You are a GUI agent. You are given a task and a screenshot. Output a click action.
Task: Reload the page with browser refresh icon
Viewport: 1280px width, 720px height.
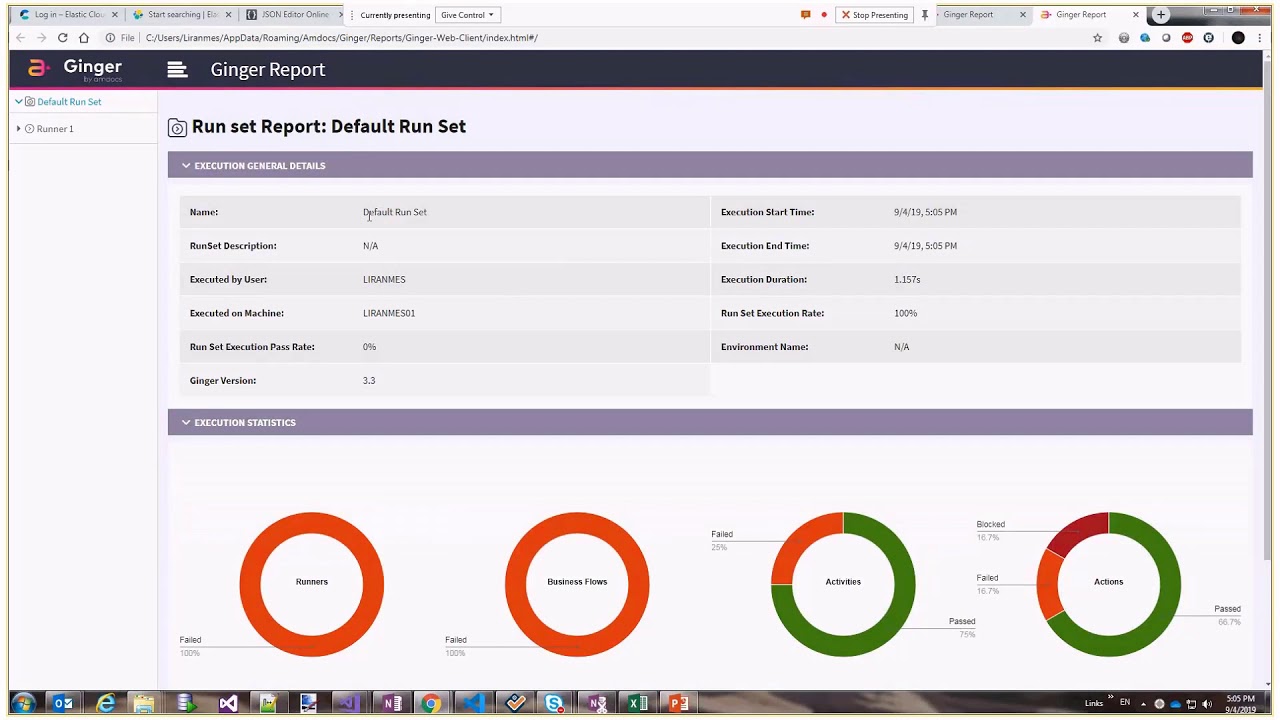point(62,38)
